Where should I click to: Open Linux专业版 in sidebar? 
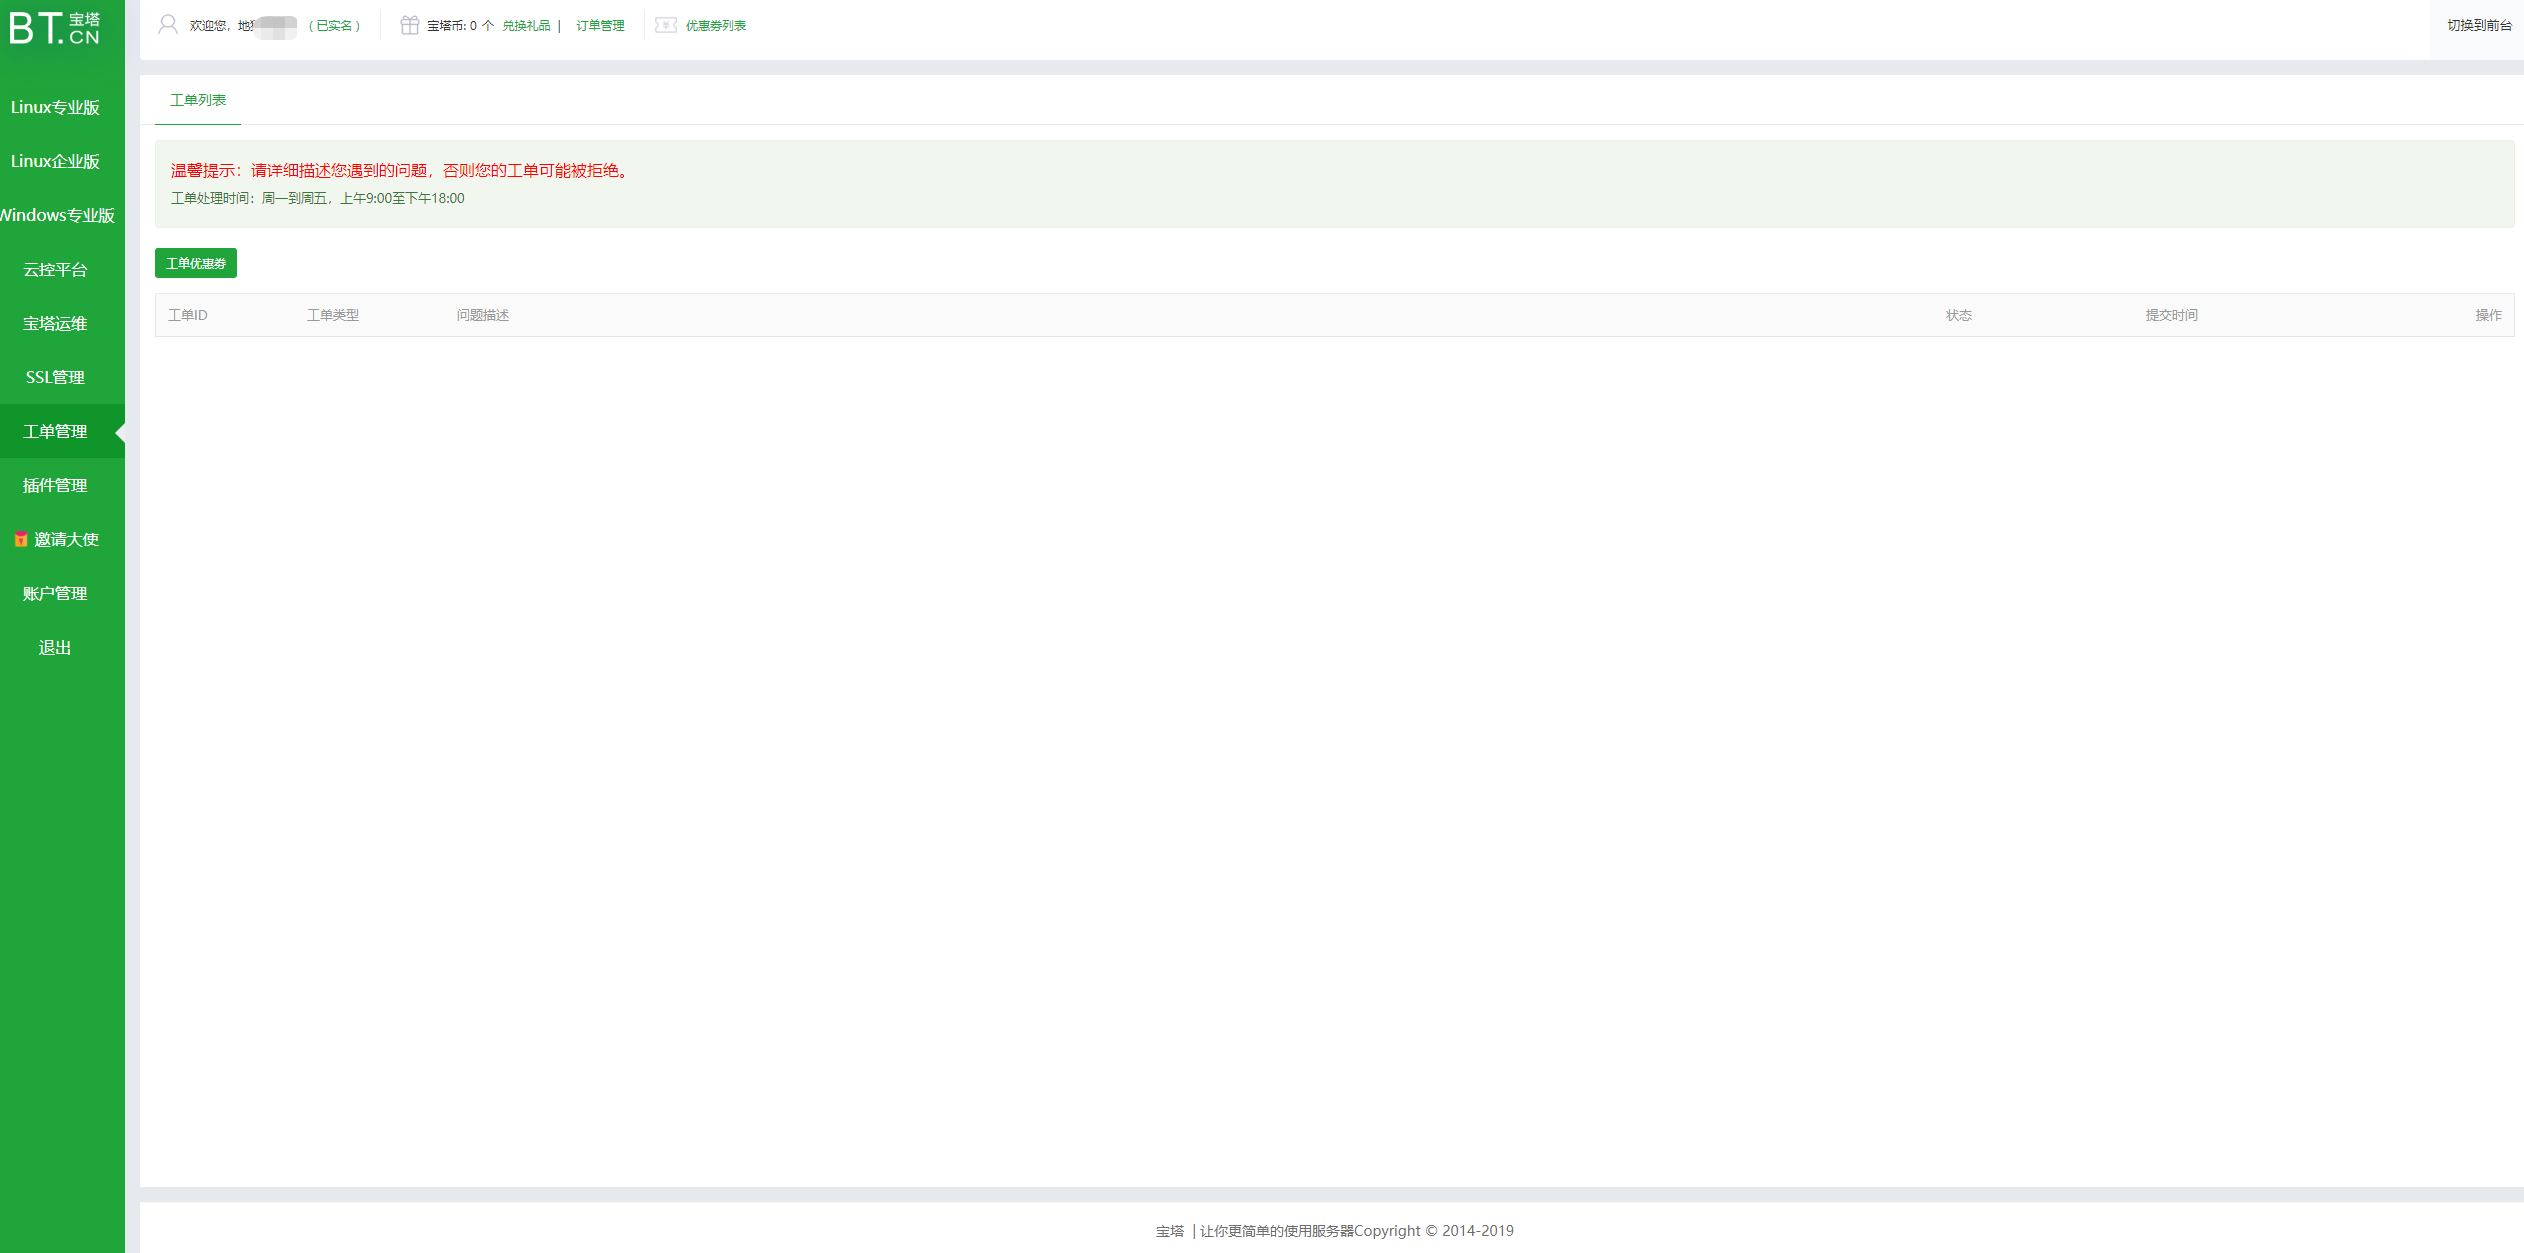pyautogui.click(x=55, y=107)
